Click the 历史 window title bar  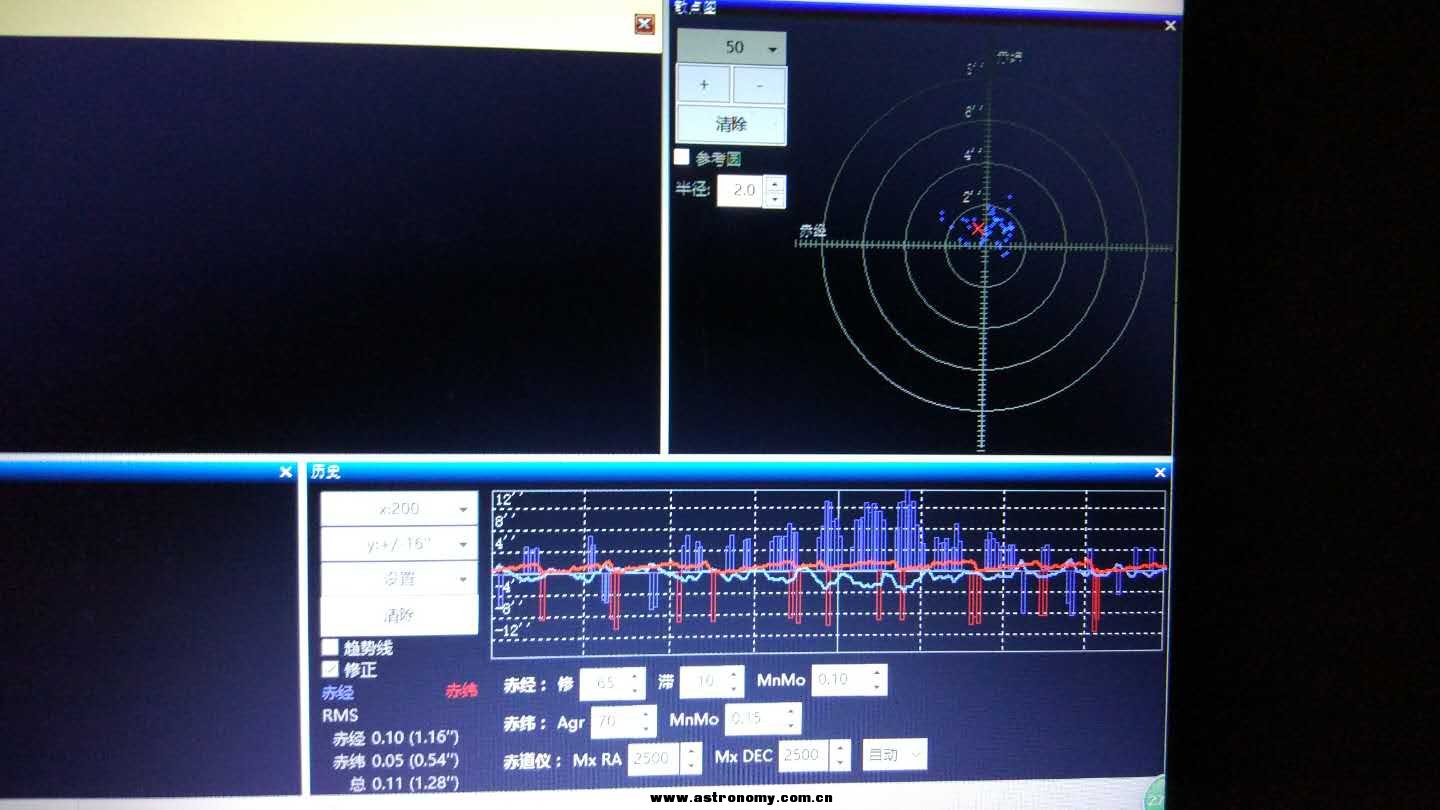738,472
